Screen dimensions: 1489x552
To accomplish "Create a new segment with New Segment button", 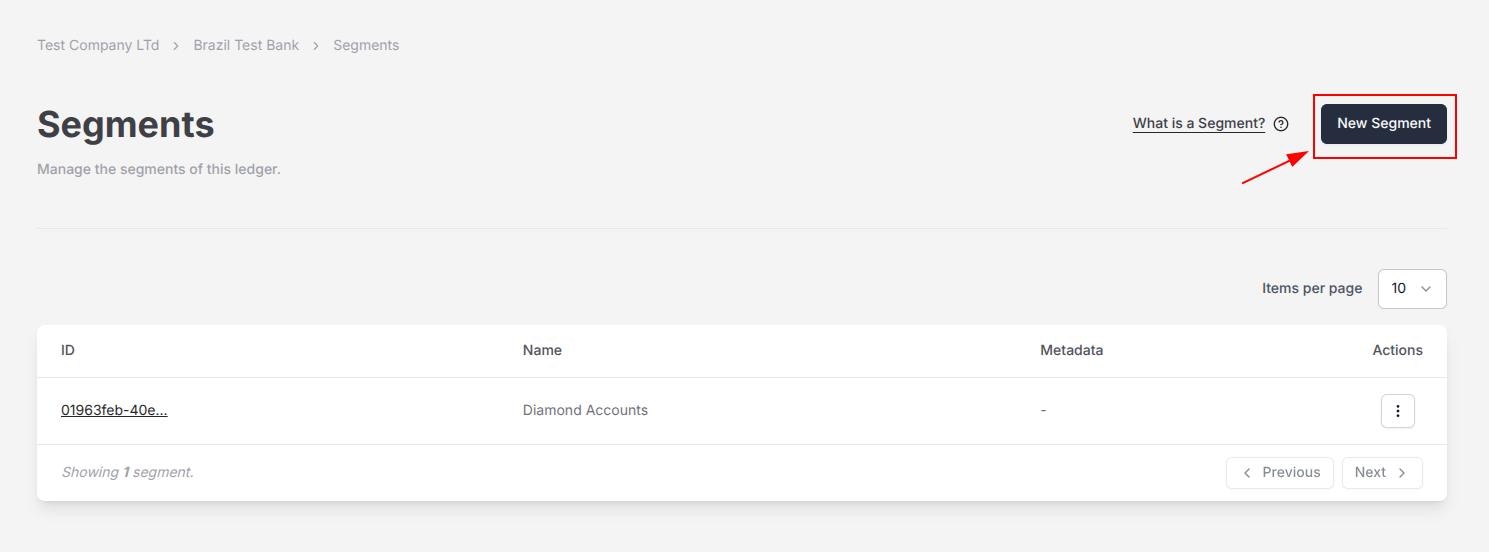I will (x=1383, y=124).
